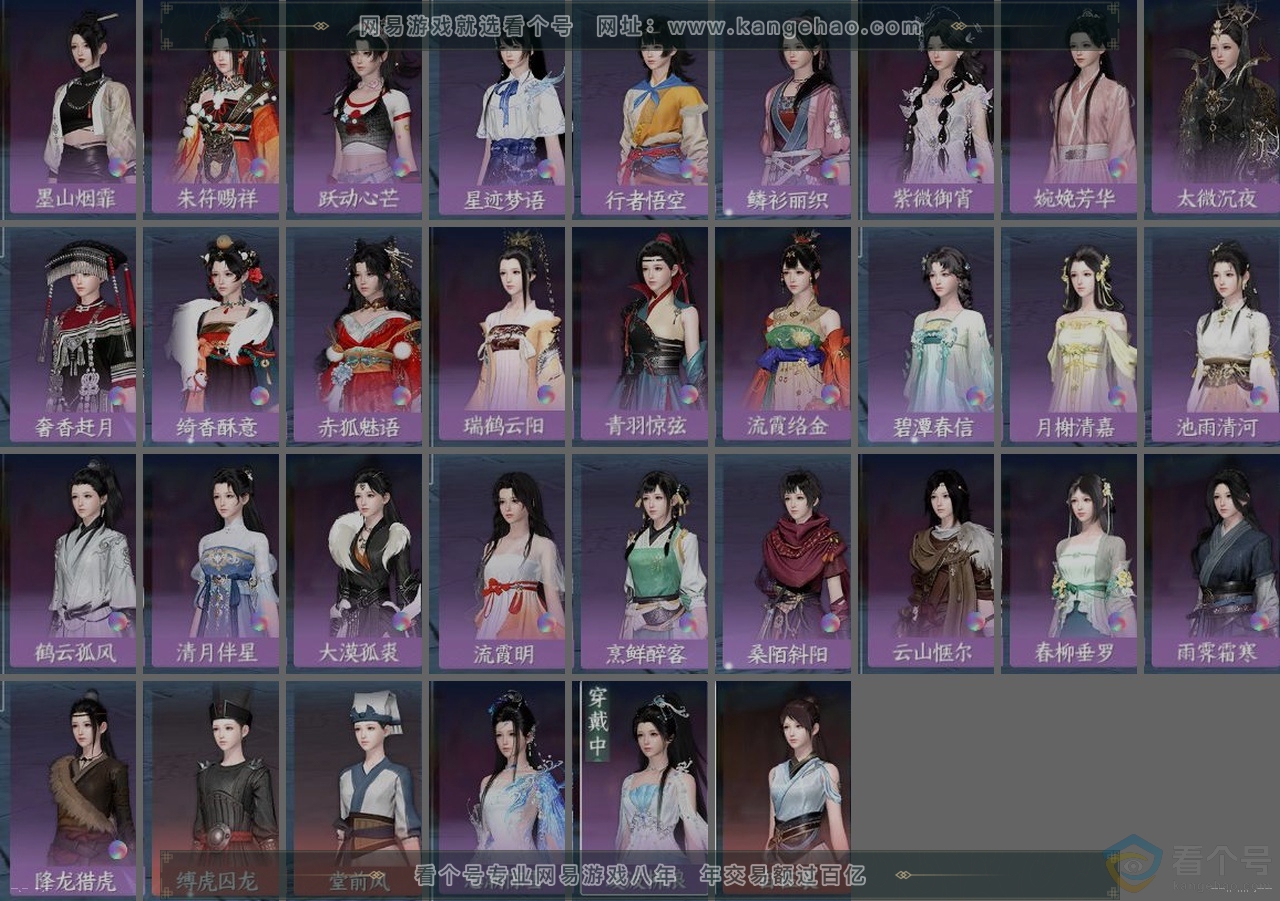Click the dye icon on 星迹梦语 card
The height and width of the screenshot is (901, 1280).
click(546, 168)
